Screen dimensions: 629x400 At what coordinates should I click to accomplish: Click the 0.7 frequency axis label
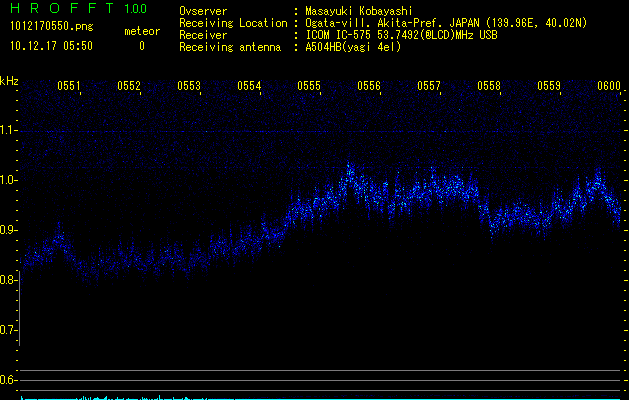pyautogui.click(x=8, y=330)
